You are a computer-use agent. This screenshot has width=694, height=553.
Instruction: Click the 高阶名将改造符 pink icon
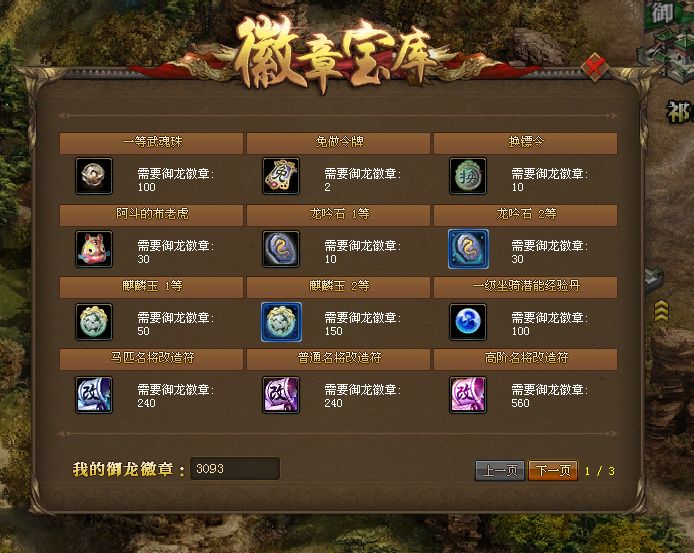[468, 395]
